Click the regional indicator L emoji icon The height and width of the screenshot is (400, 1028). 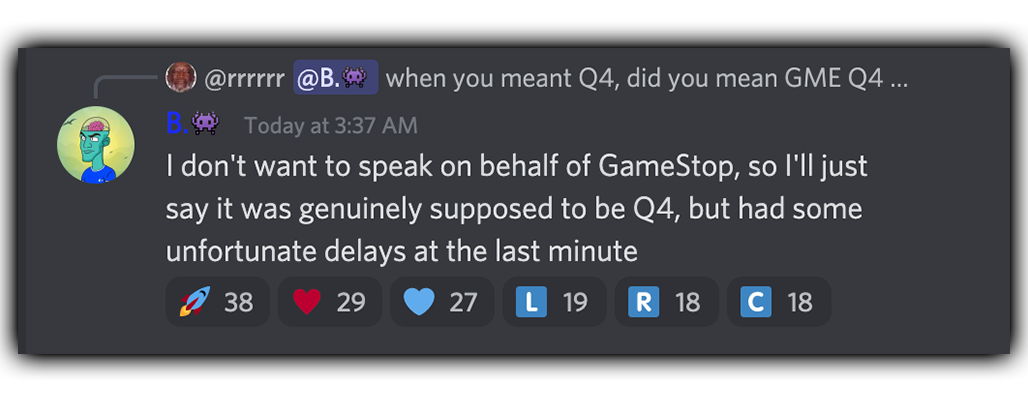pos(531,302)
